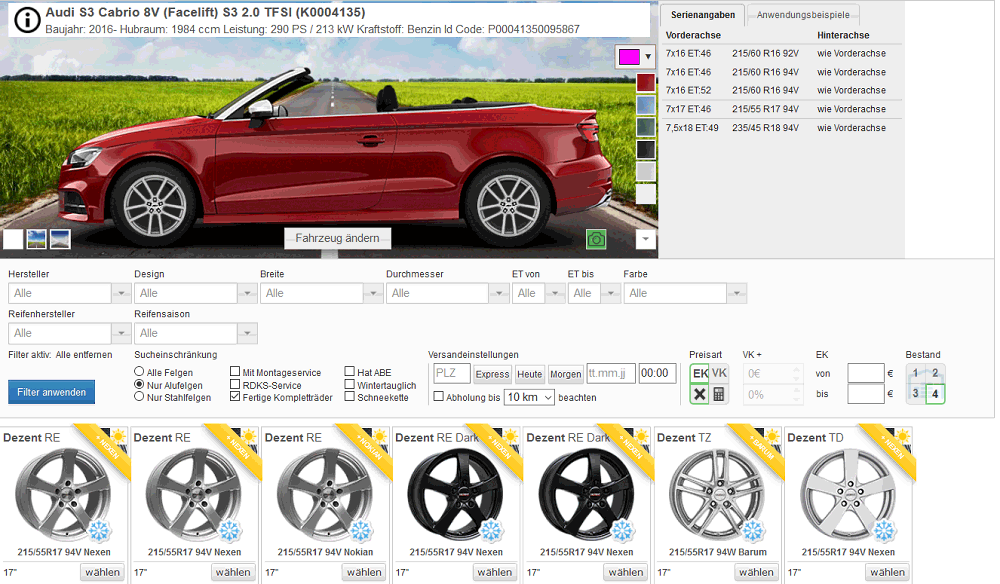Choose wählen on Dezent TD card
The image size is (1000, 584).
[x=888, y=572]
